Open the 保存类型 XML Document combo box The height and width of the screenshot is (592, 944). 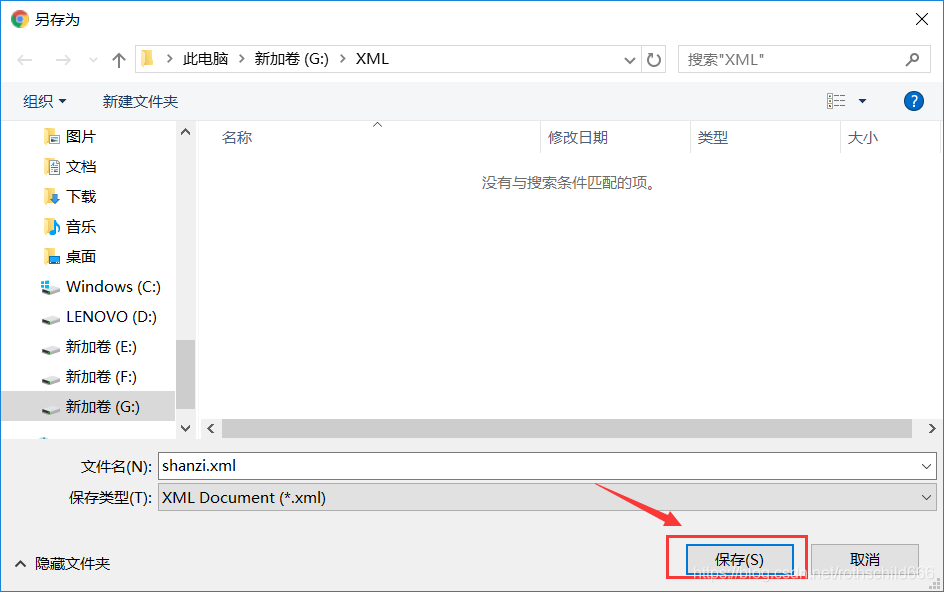547,497
